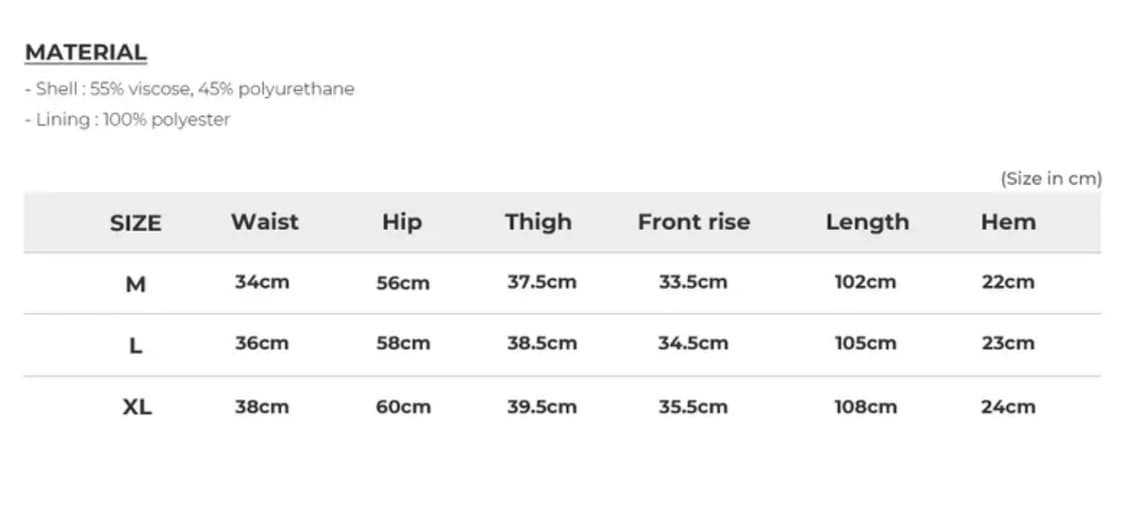Click the Front rise column header
Image resolution: width=1125 pixels, height=509 pixels.
[693, 222]
